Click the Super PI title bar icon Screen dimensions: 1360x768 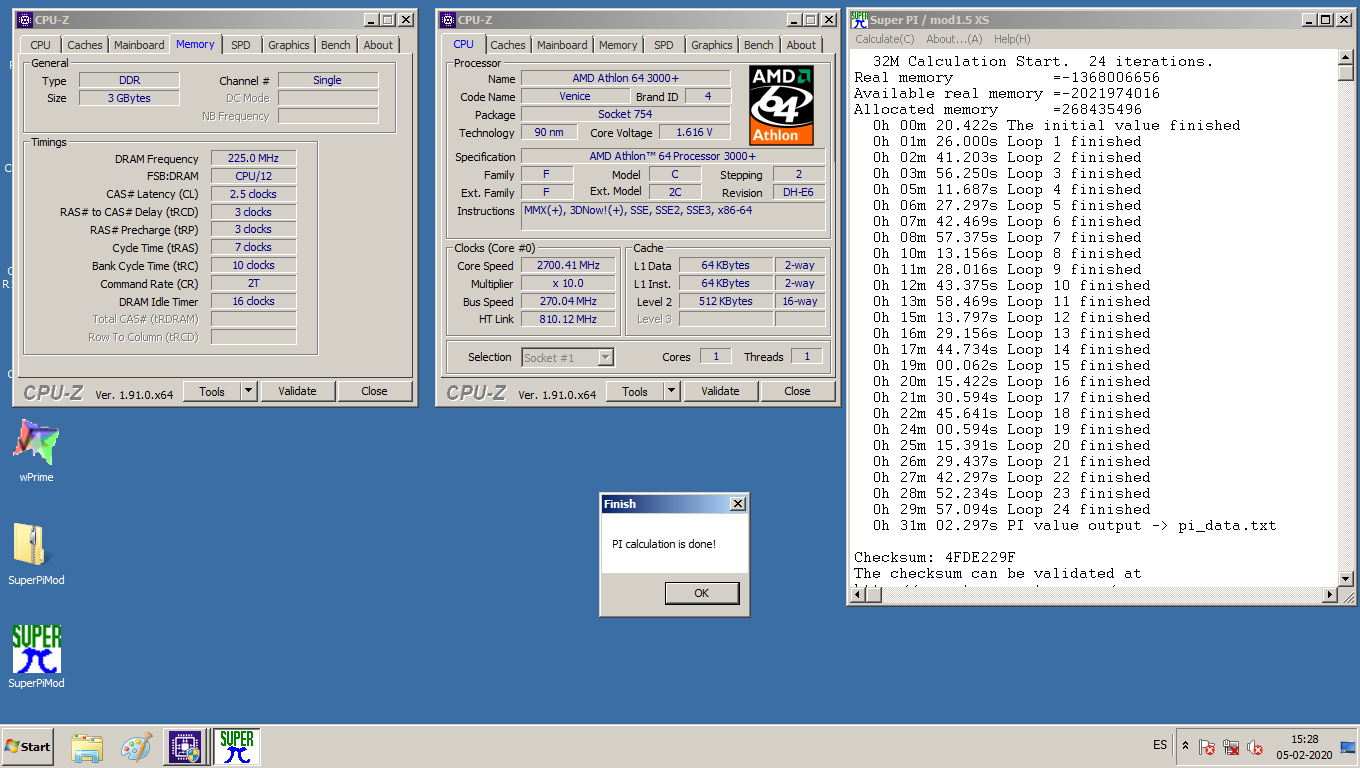(858, 19)
